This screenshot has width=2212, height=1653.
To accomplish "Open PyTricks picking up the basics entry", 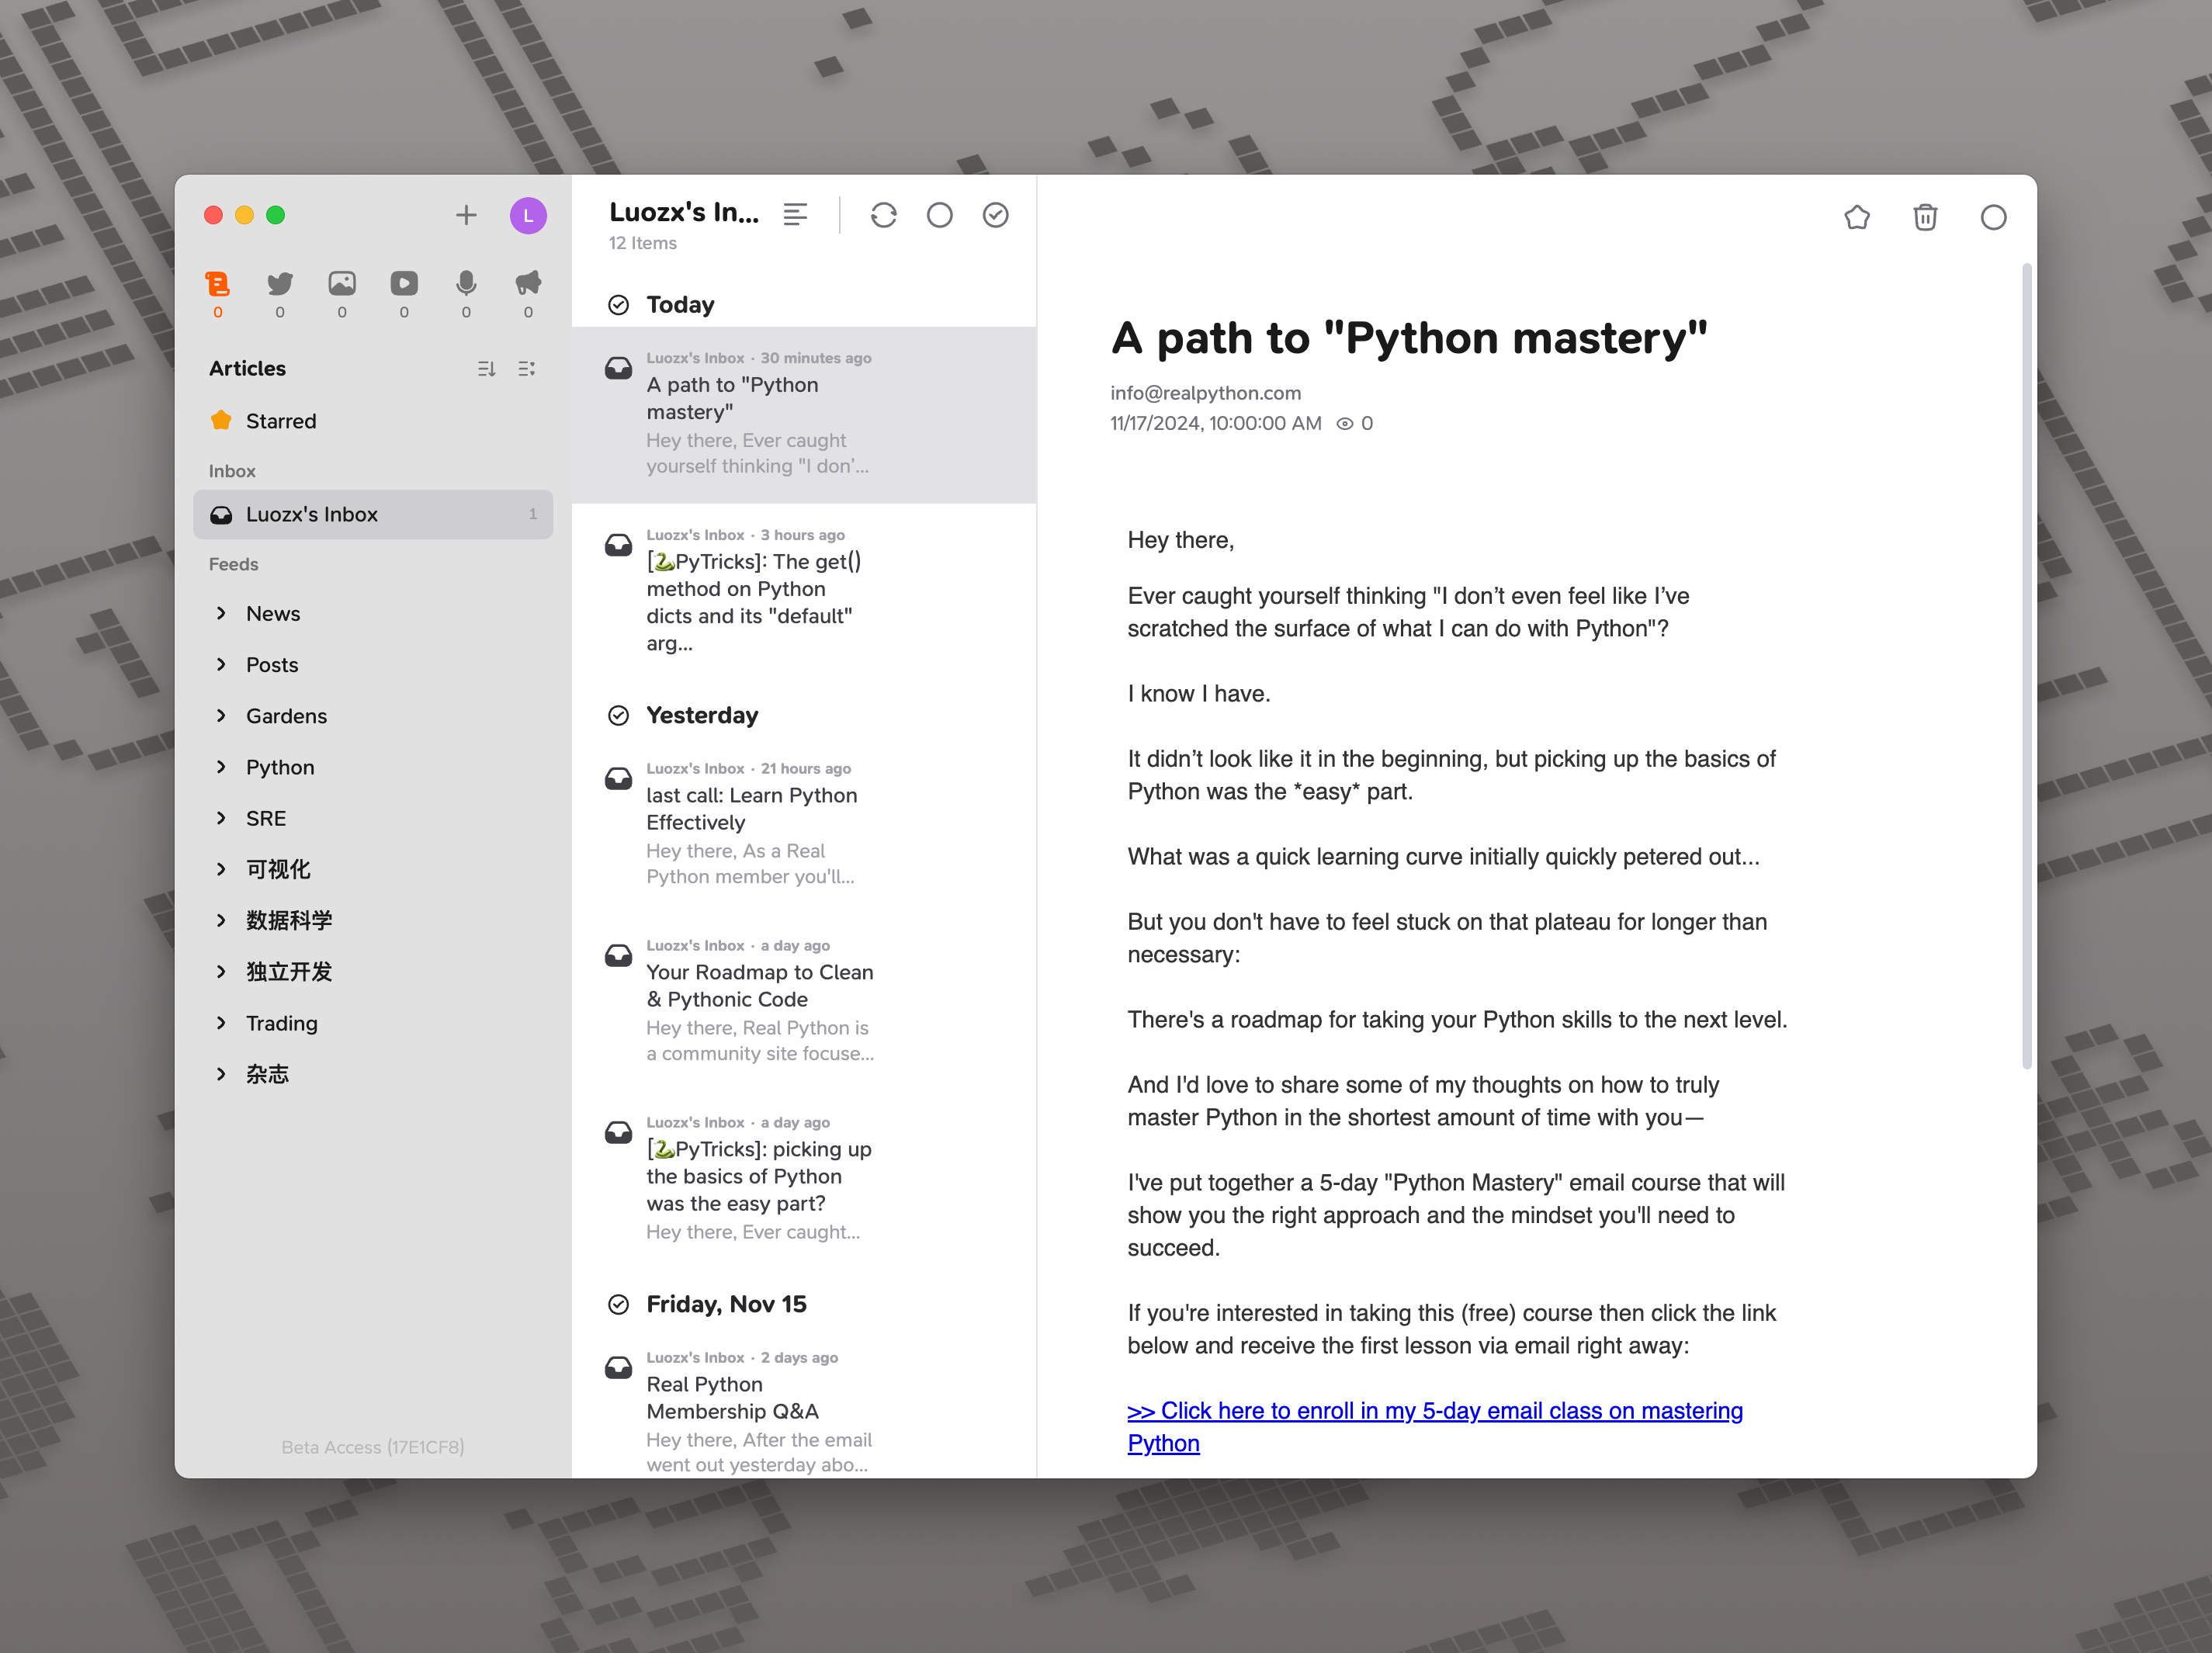I will 804,1179.
